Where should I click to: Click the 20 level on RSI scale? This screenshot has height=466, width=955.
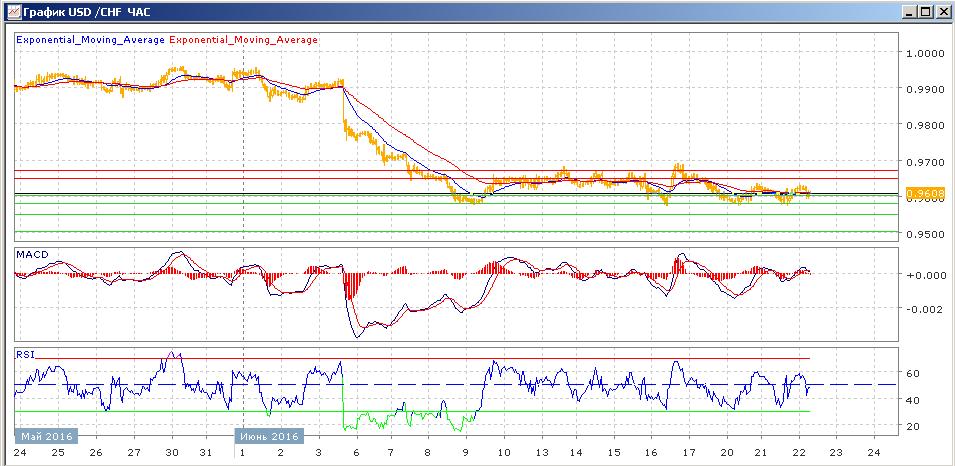pyautogui.click(x=913, y=426)
